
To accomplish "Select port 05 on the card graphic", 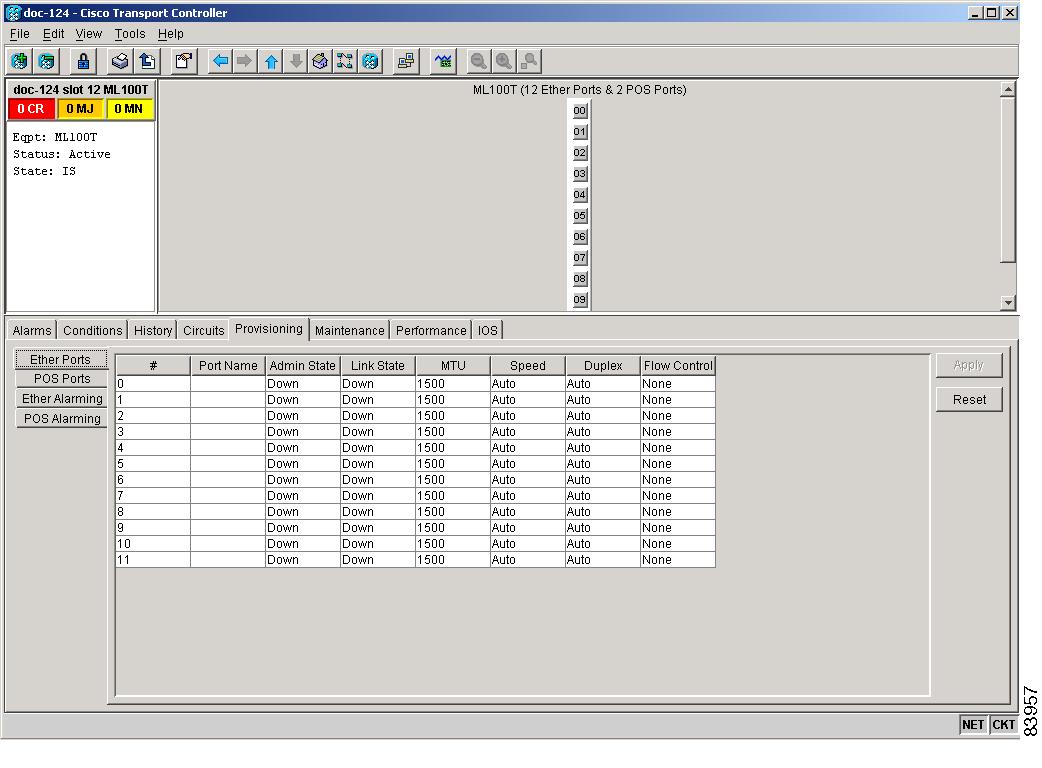I will click(580, 216).
